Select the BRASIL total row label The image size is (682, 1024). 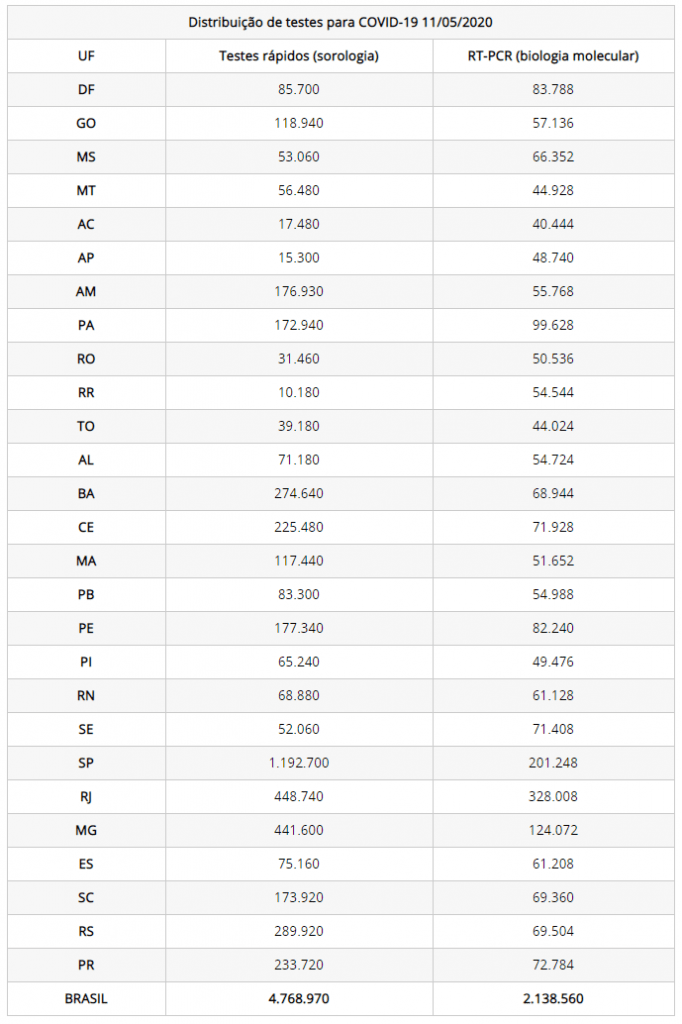[x=86, y=999]
